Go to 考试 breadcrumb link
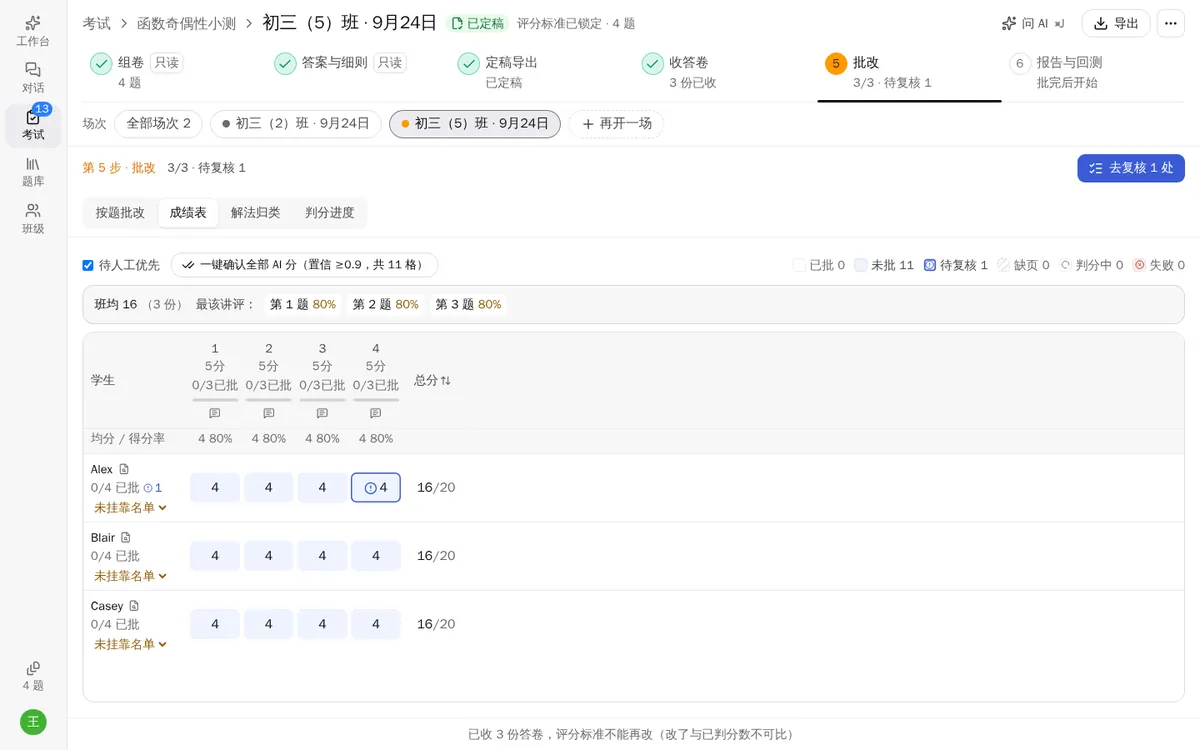Image resolution: width=1200 pixels, height=750 pixels. (97, 23)
